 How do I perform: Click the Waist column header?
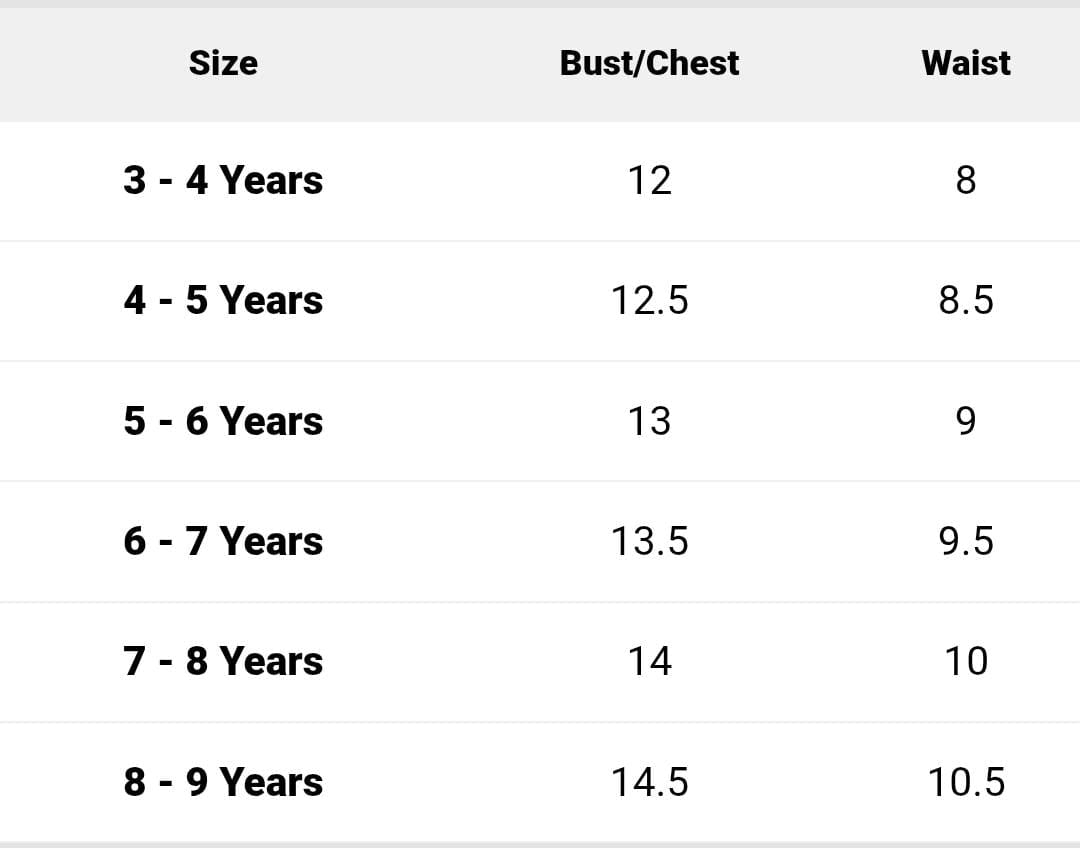[966, 63]
